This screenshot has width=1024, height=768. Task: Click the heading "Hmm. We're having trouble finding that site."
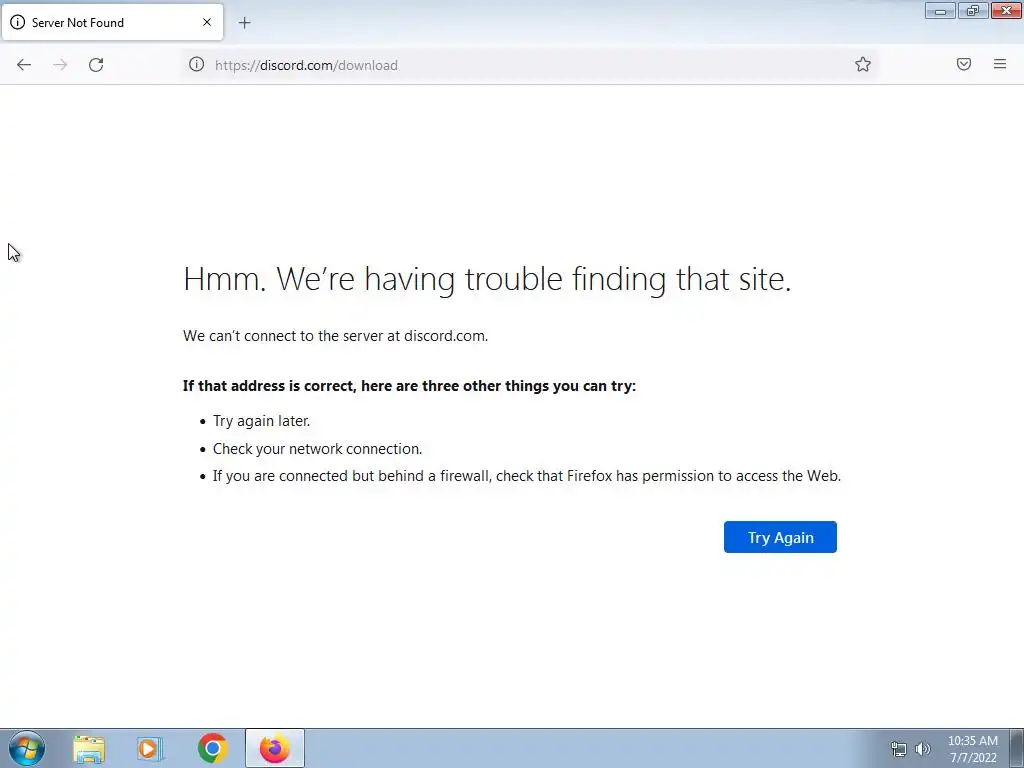[487, 280]
